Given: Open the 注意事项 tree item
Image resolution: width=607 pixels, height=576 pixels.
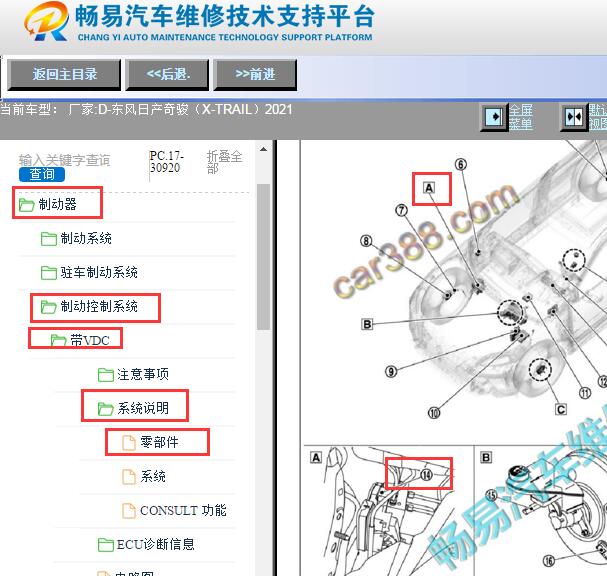Looking at the screenshot, I should pos(143,374).
